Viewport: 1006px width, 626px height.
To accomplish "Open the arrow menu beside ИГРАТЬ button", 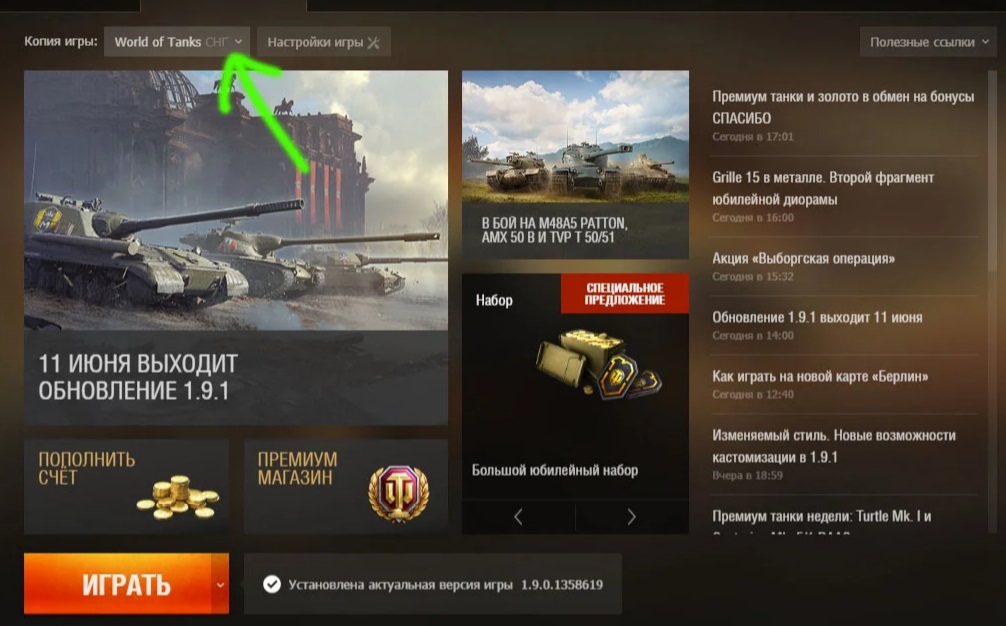I will coord(220,584).
